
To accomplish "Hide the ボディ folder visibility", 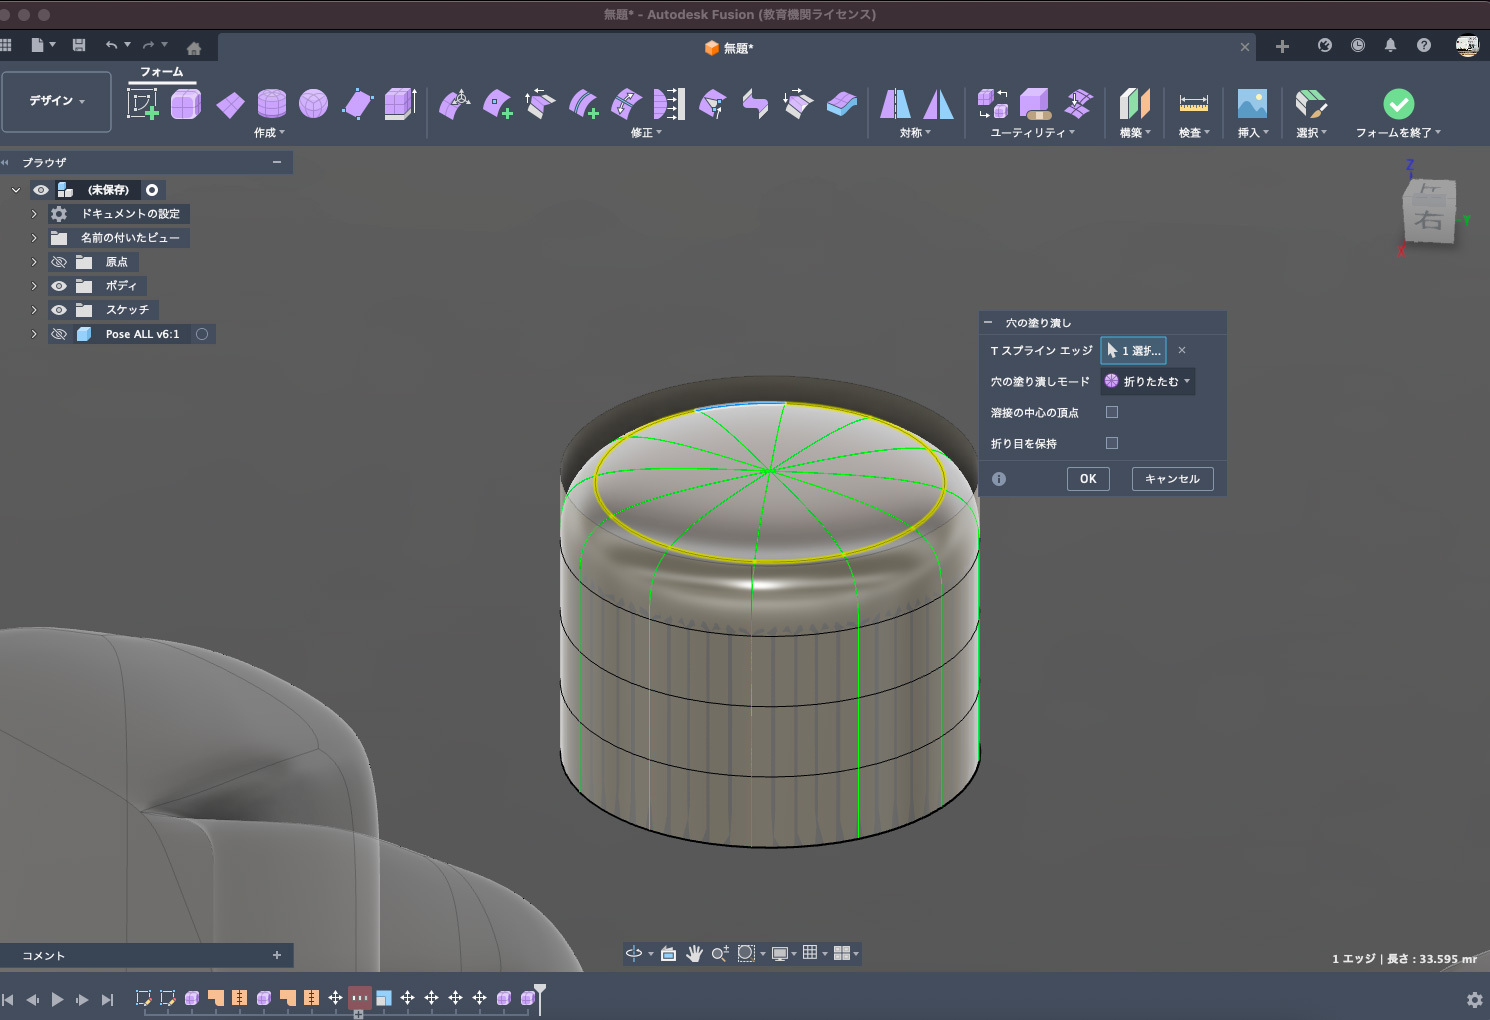I will coord(59,286).
